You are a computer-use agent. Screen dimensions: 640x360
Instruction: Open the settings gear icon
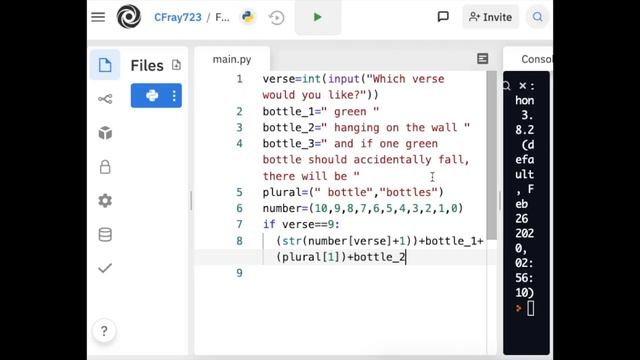(105, 200)
